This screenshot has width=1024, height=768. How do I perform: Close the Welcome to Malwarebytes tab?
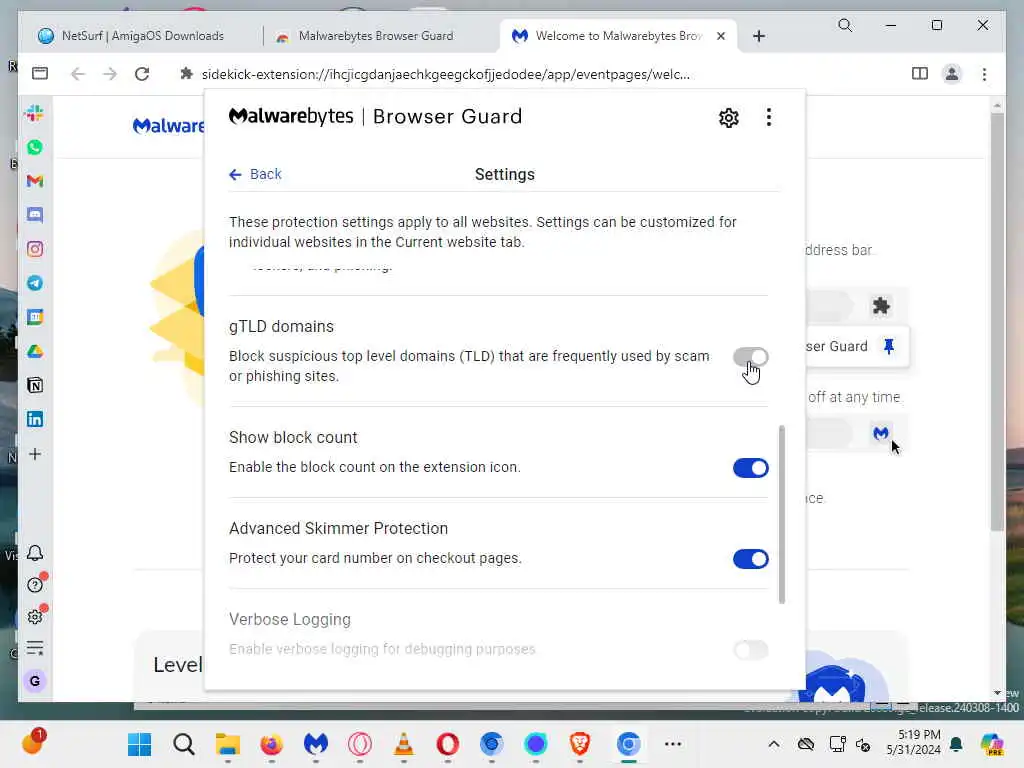click(x=720, y=36)
